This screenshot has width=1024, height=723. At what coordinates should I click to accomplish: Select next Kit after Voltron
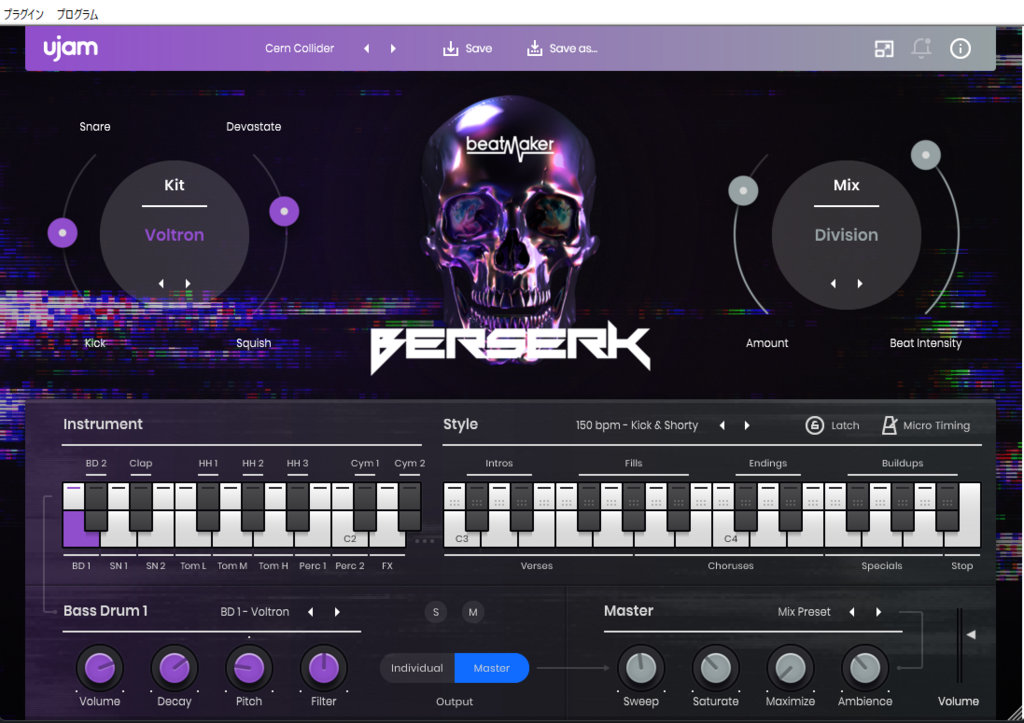click(187, 283)
